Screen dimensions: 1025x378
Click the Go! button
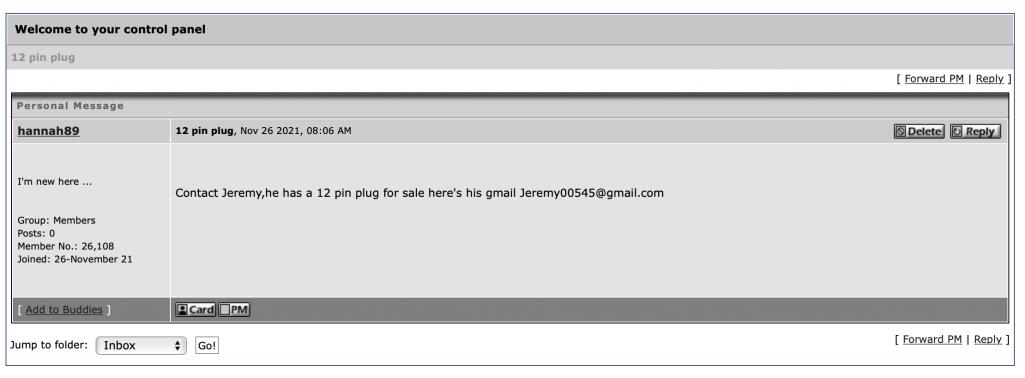click(207, 346)
